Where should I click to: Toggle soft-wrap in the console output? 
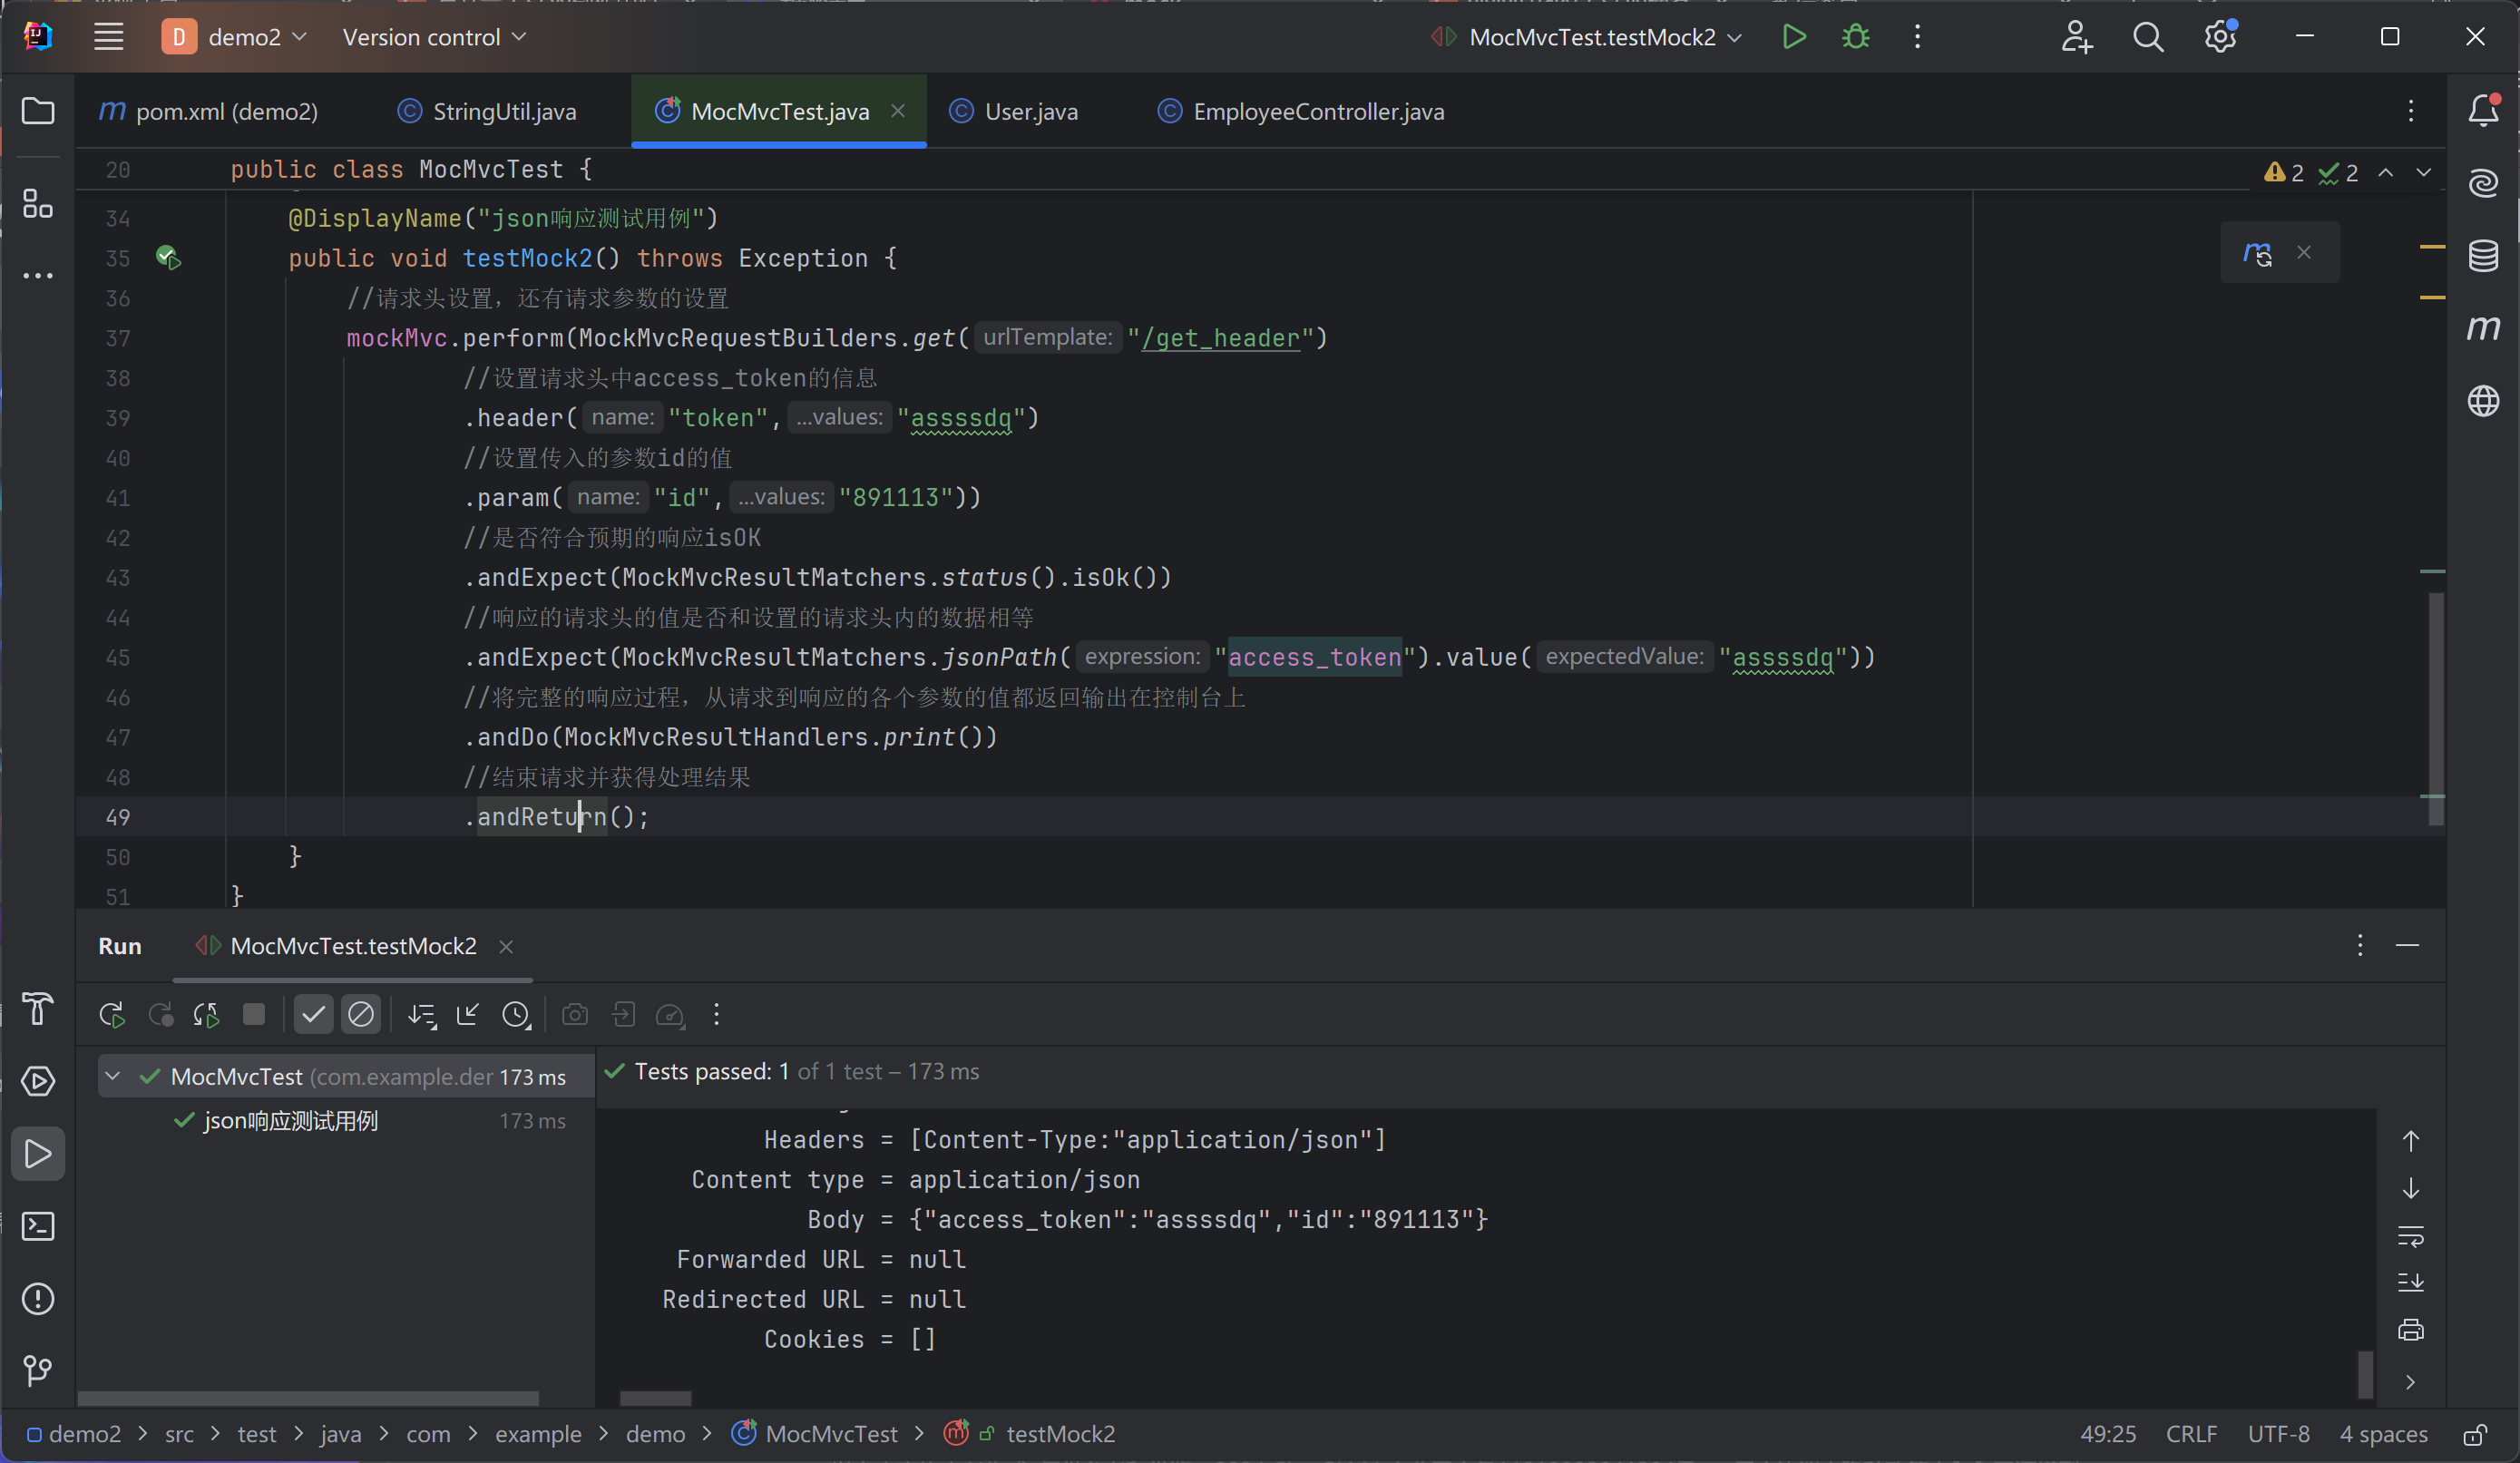point(2410,1236)
